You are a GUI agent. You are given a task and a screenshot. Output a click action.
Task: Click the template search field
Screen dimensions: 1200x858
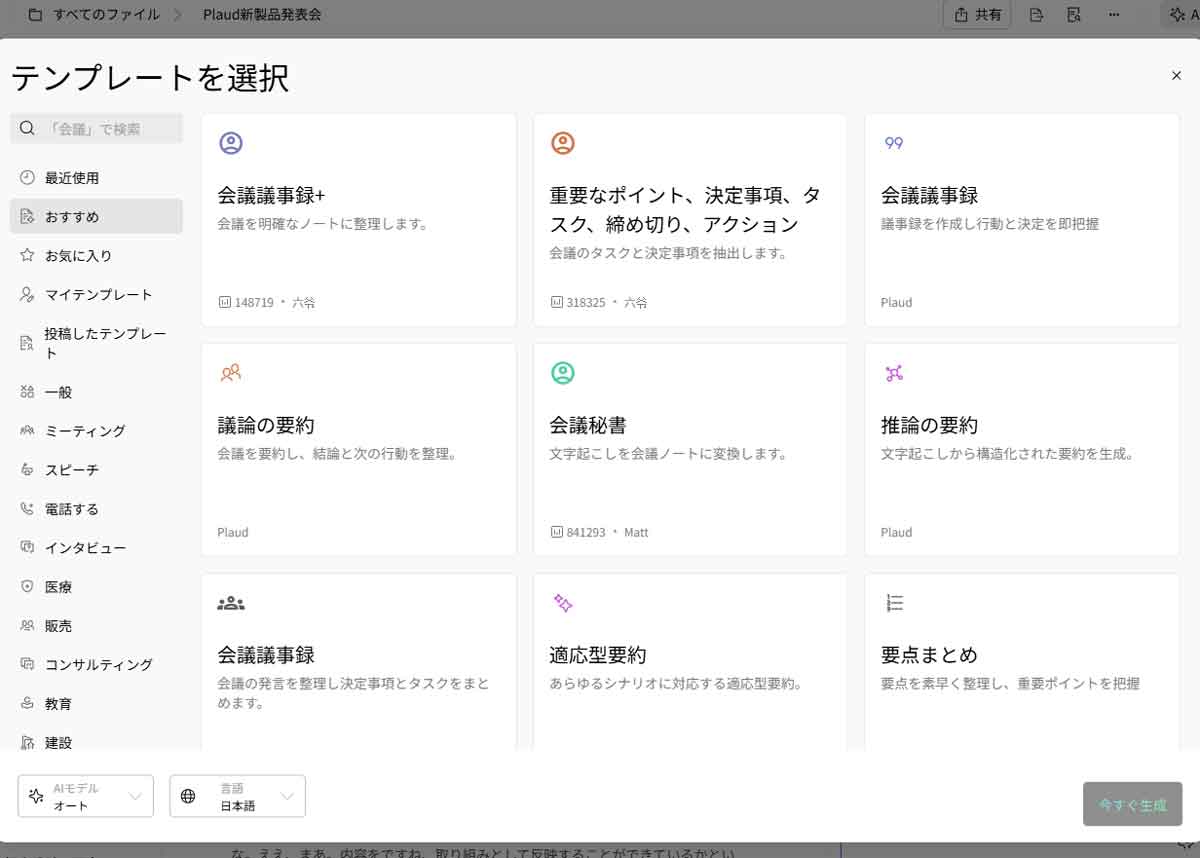[x=110, y=129]
